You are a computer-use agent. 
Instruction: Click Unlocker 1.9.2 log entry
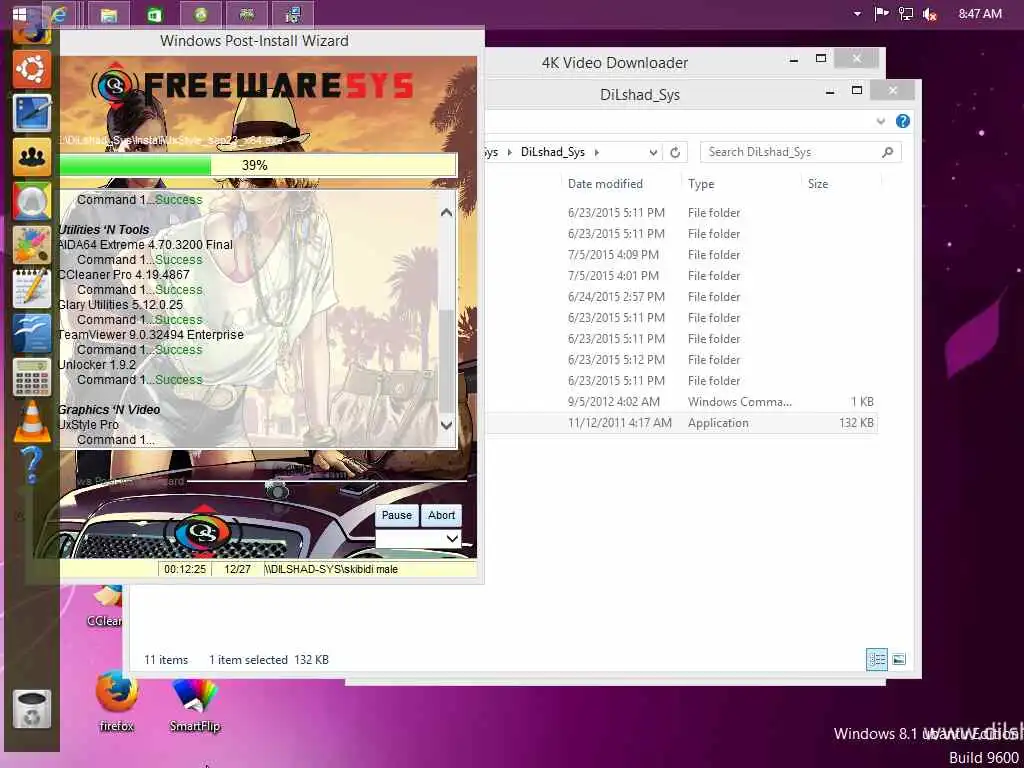(97, 365)
